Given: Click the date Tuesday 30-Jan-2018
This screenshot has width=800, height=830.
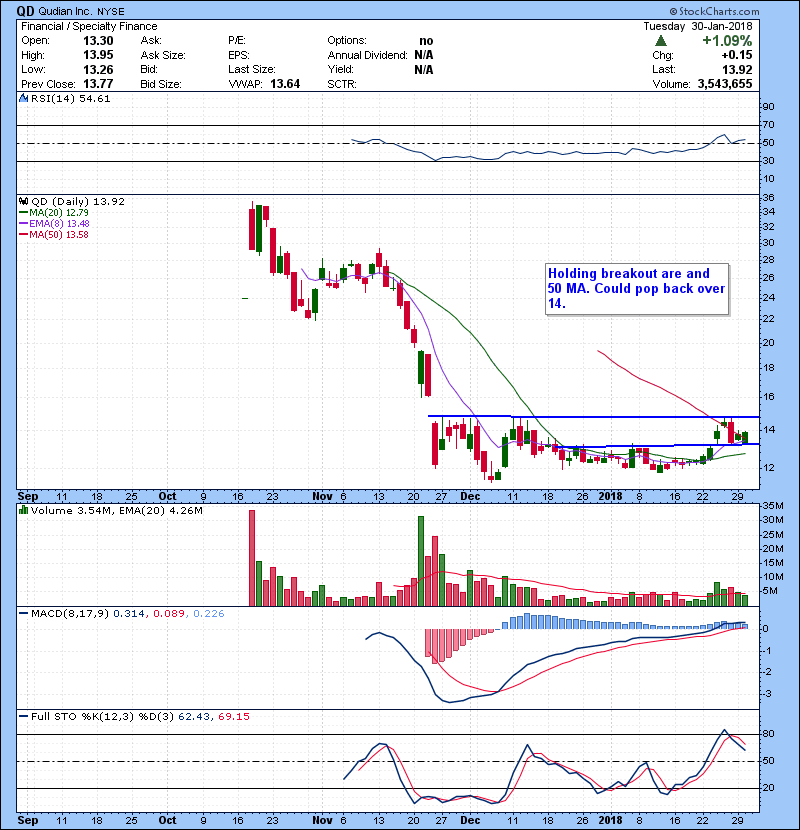Looking at the screenshot, I should pos(698,26).
